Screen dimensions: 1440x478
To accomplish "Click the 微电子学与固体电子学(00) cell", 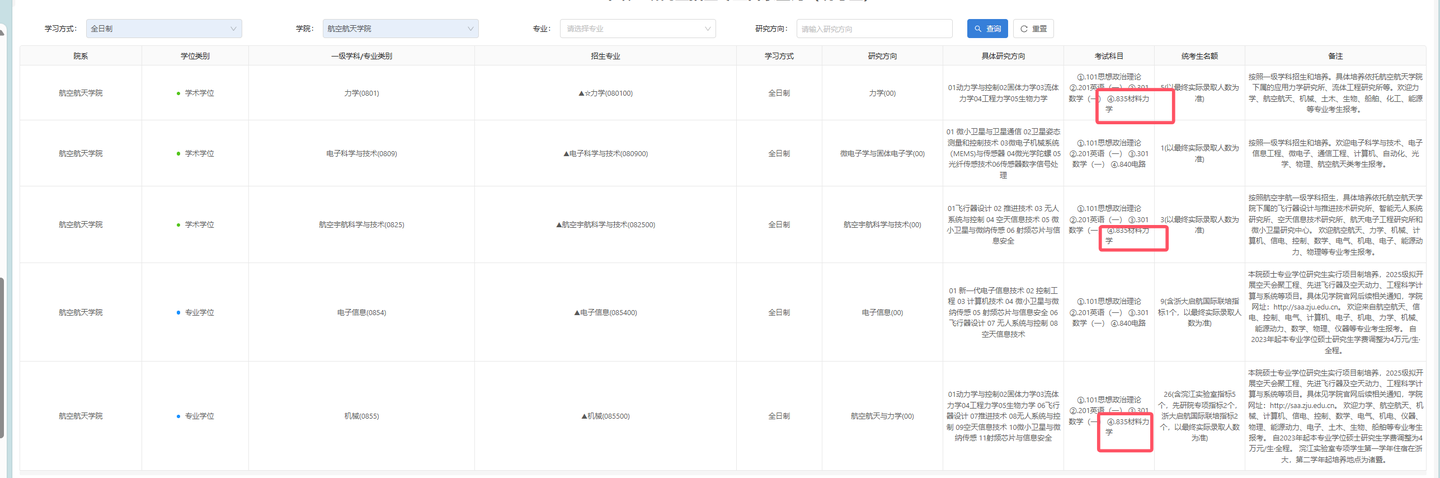I will click(x=882, y=154).
